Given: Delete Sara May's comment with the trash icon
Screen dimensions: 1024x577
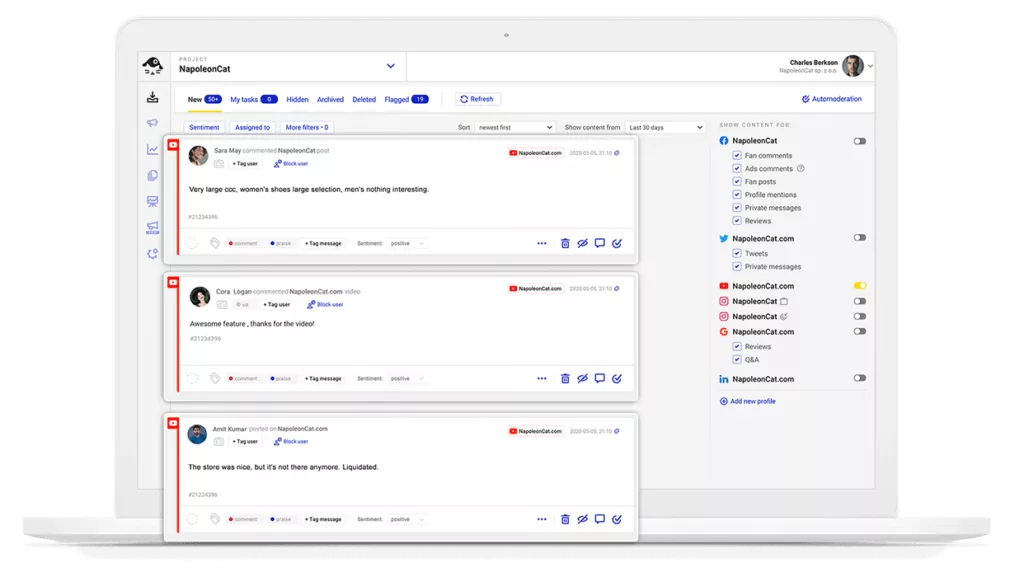Looking at the screenshot, I should point(565,243).
